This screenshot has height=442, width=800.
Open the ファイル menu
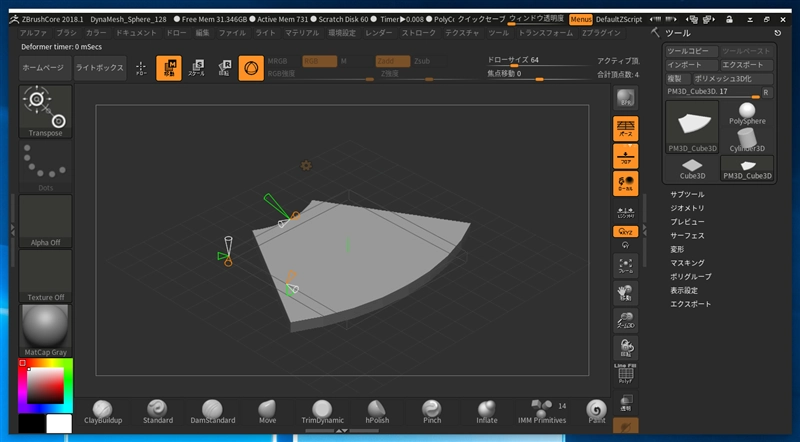(x=232, y=33)
